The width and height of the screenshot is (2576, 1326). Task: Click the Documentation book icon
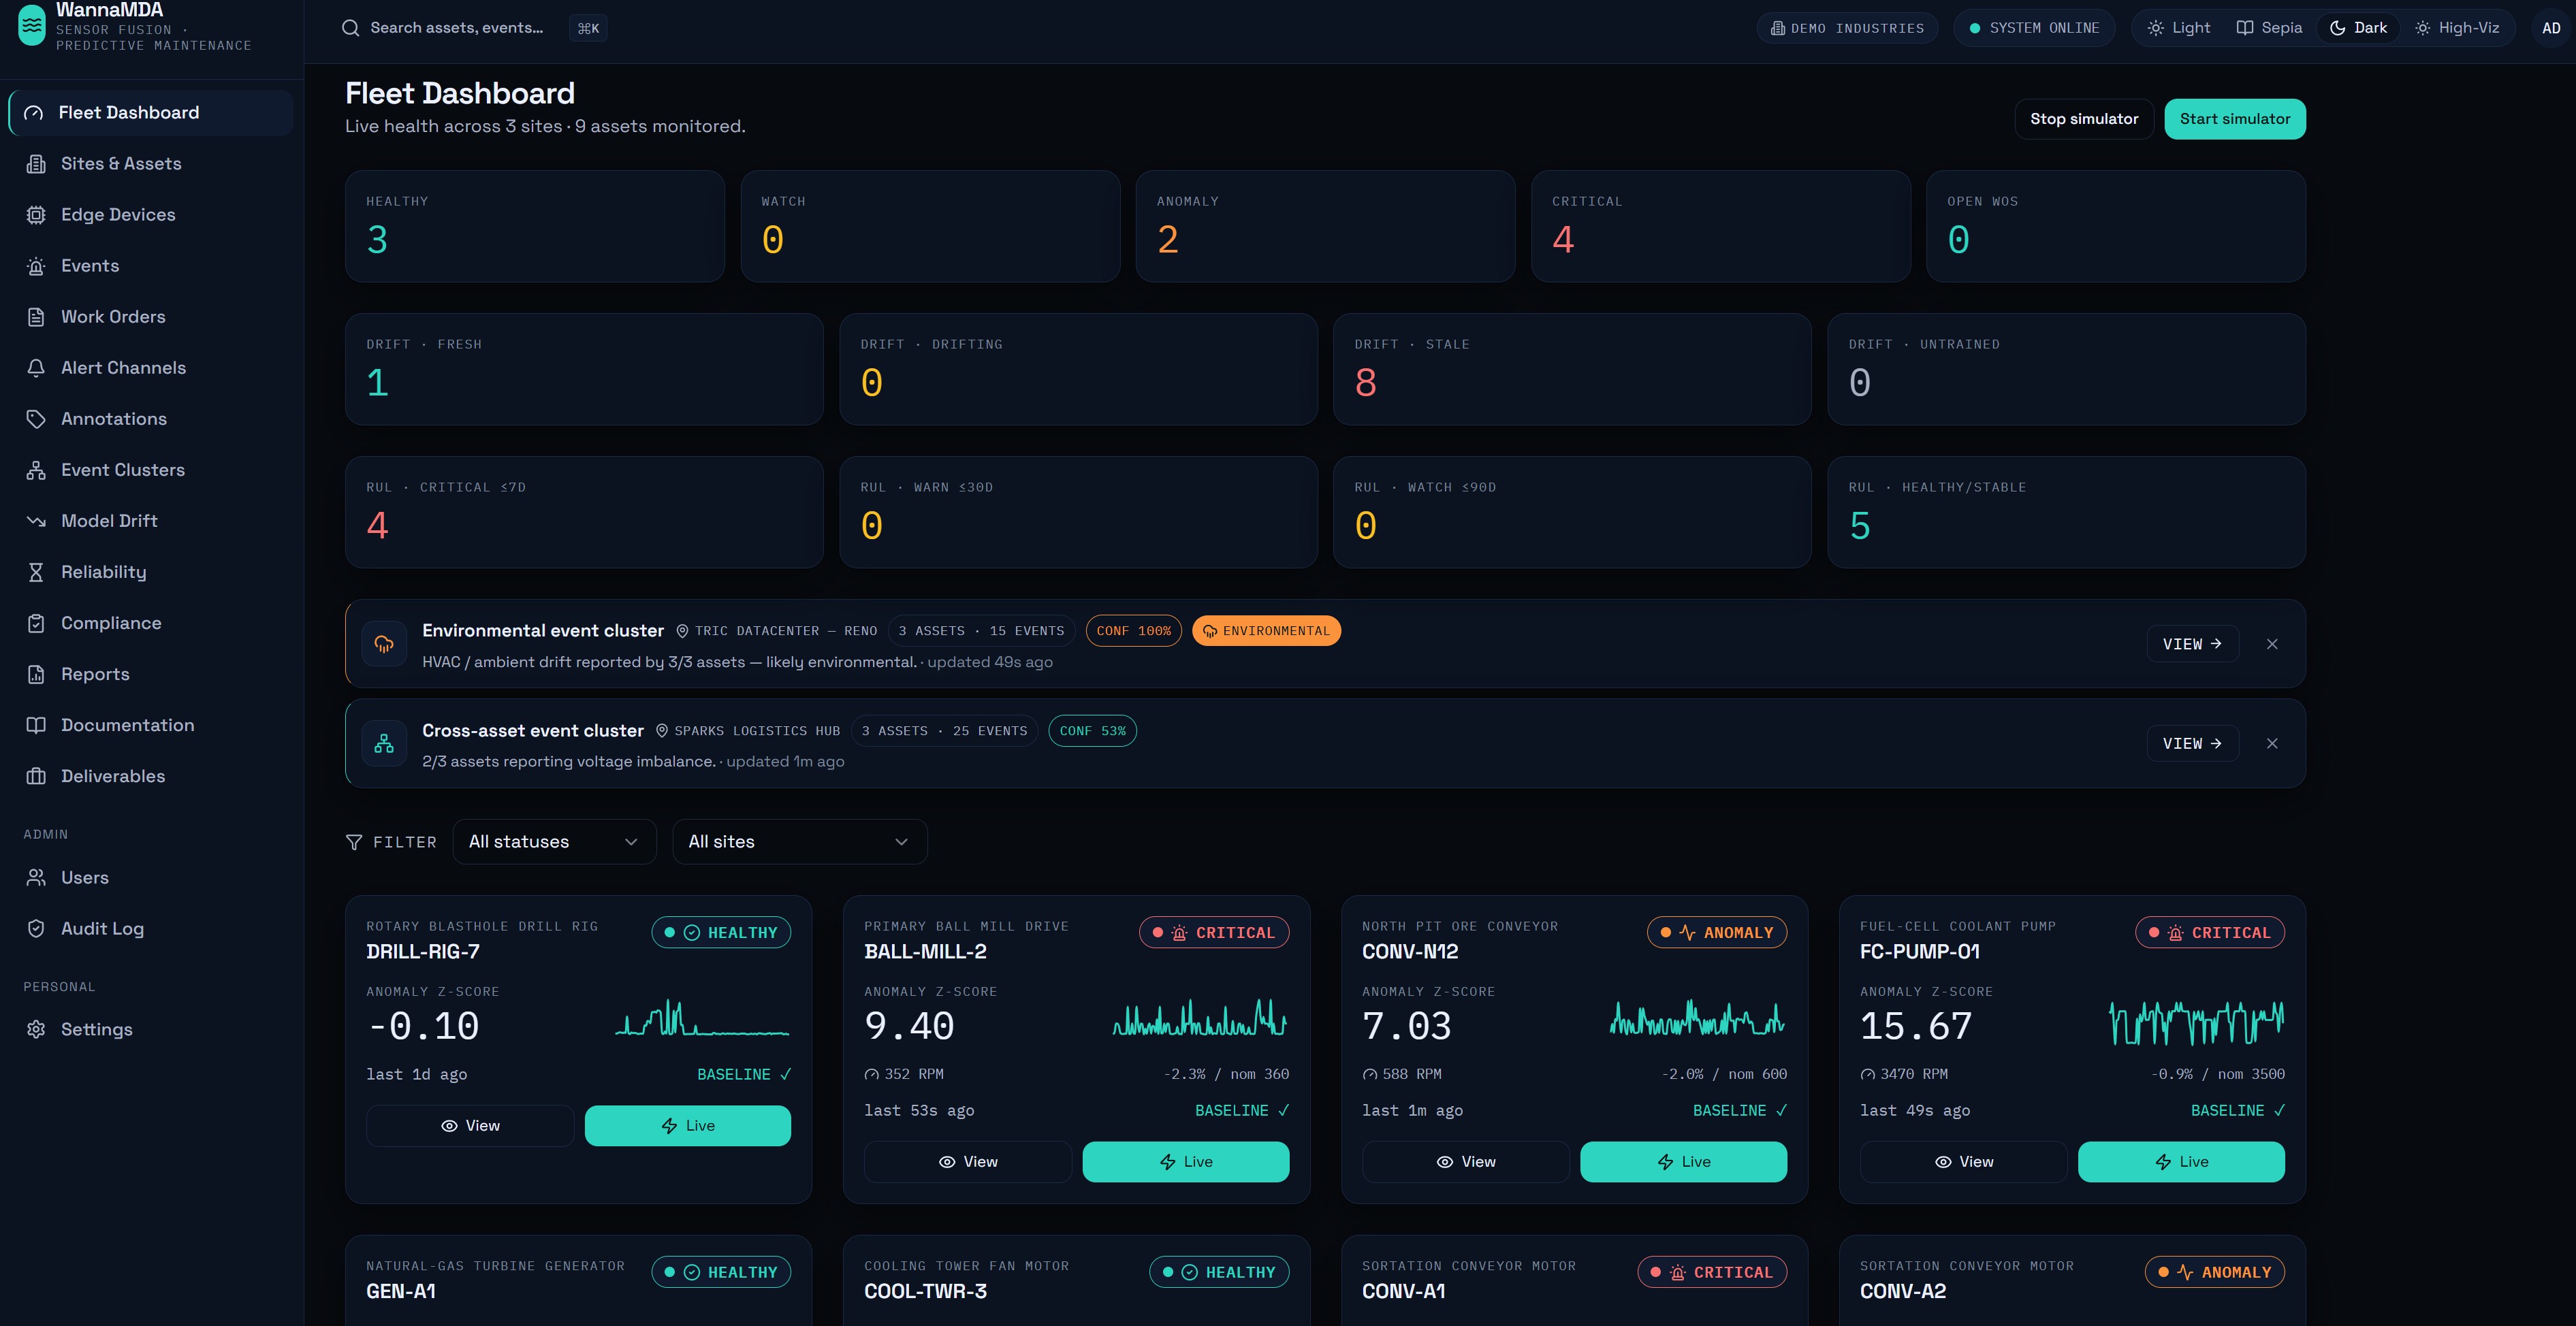(36, 725)
